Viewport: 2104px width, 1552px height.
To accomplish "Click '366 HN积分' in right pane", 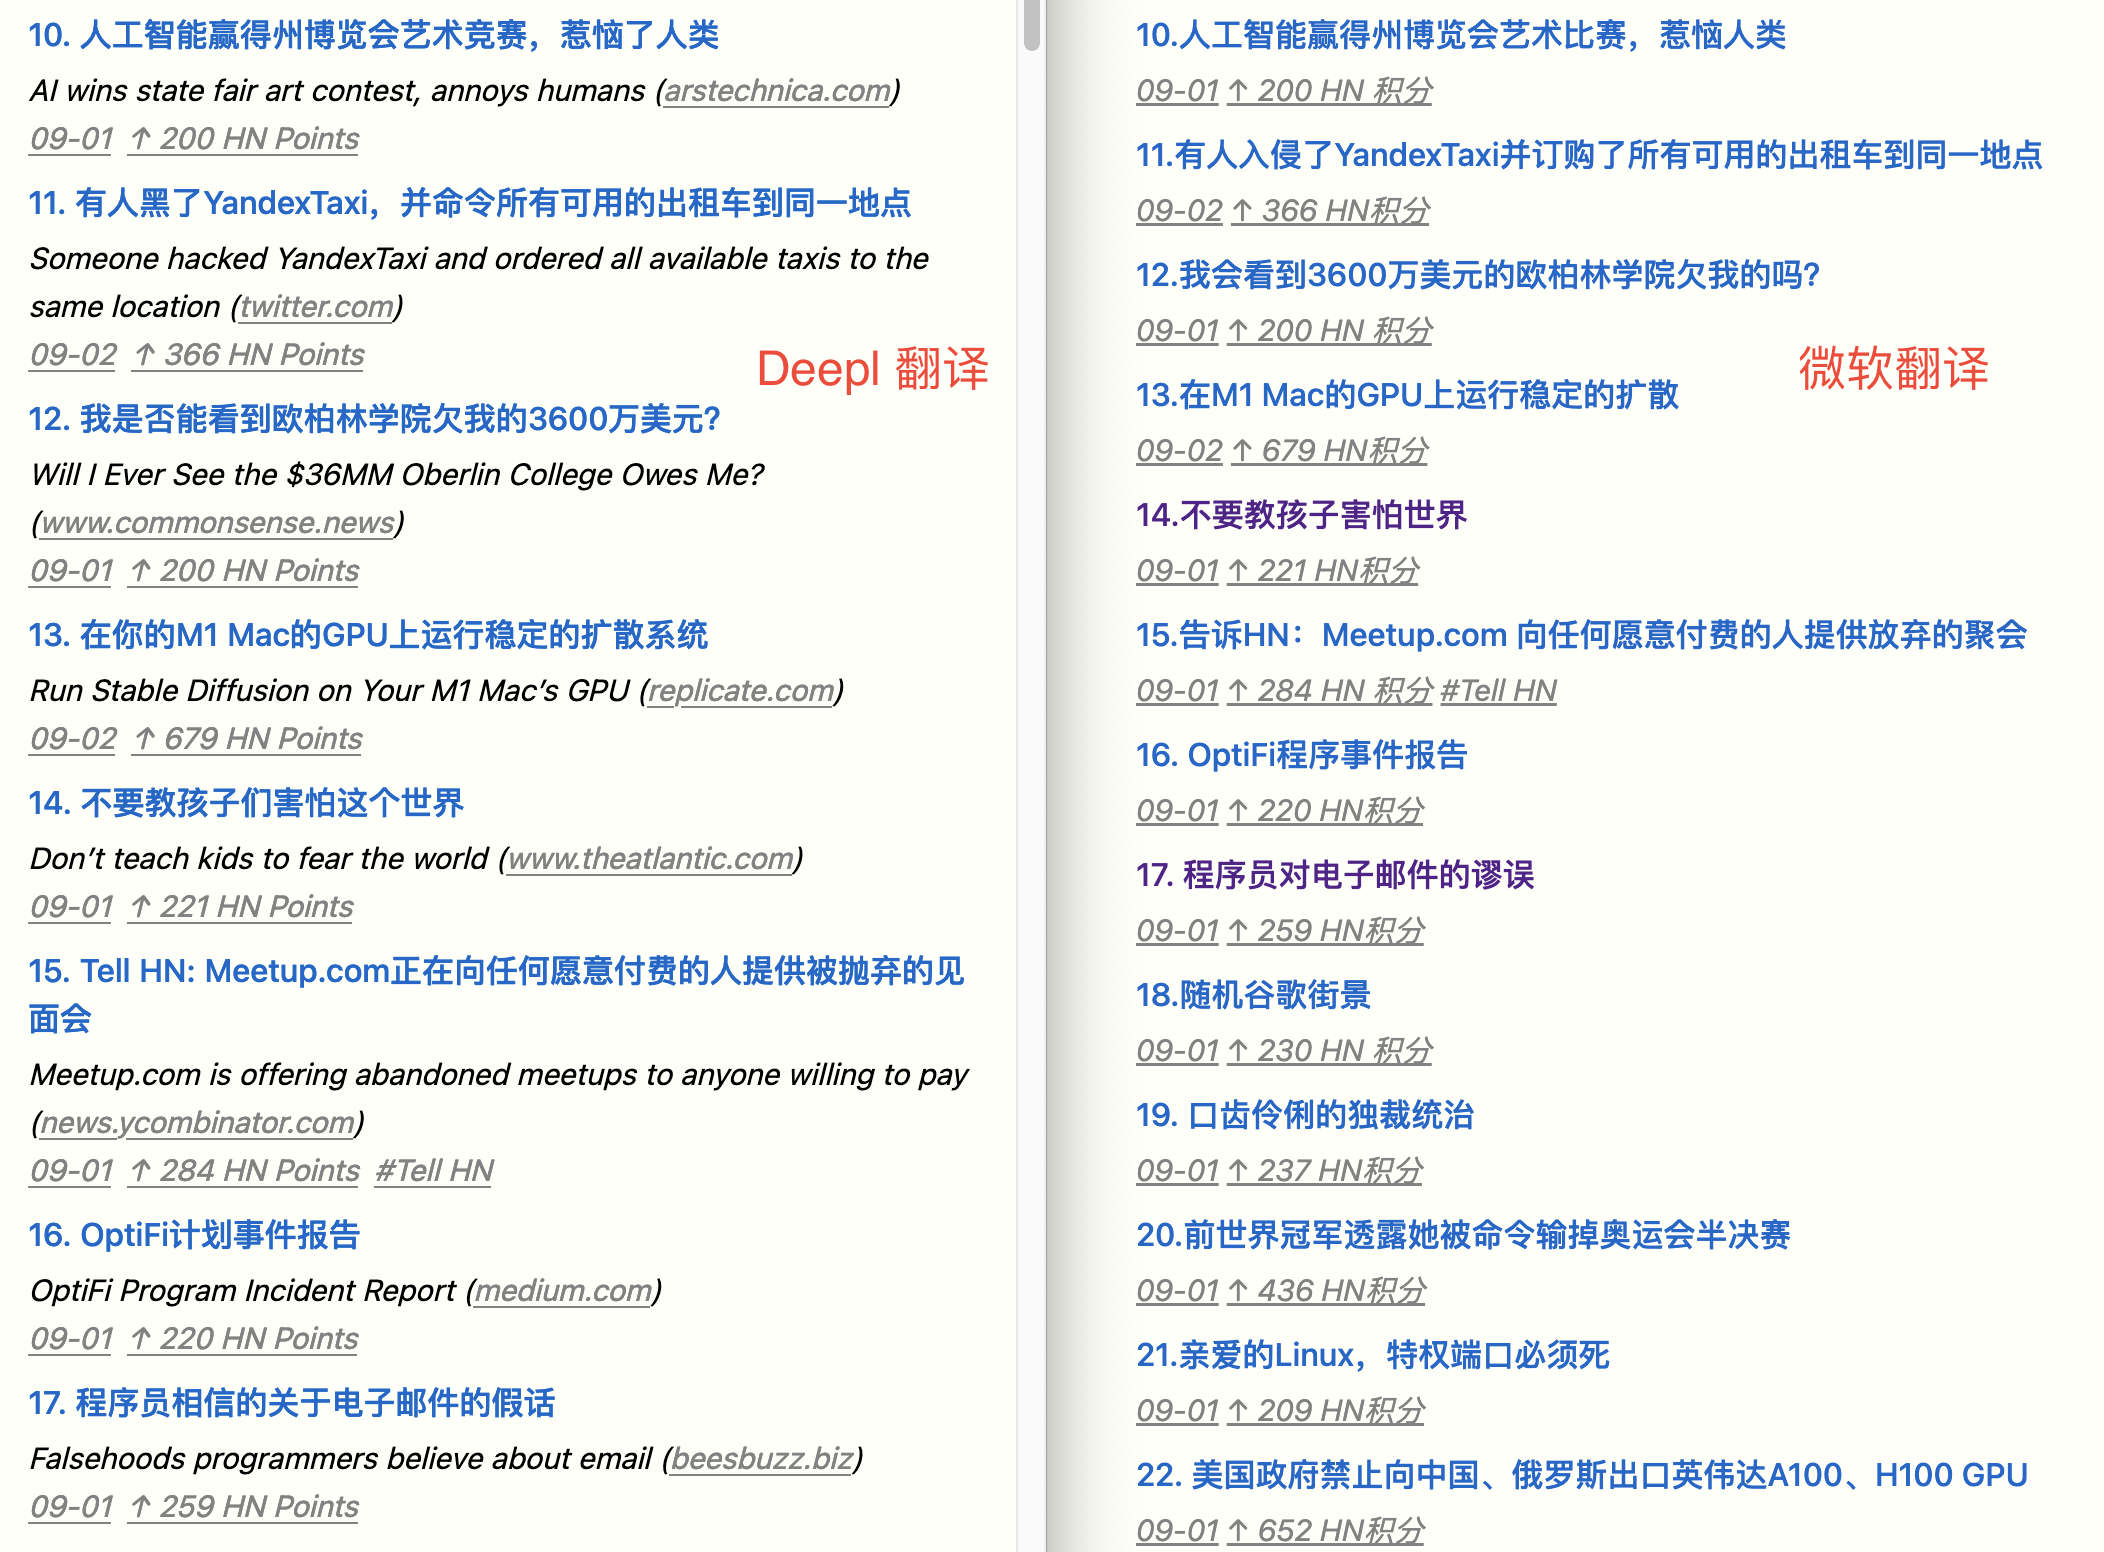I will [1329, 211].
